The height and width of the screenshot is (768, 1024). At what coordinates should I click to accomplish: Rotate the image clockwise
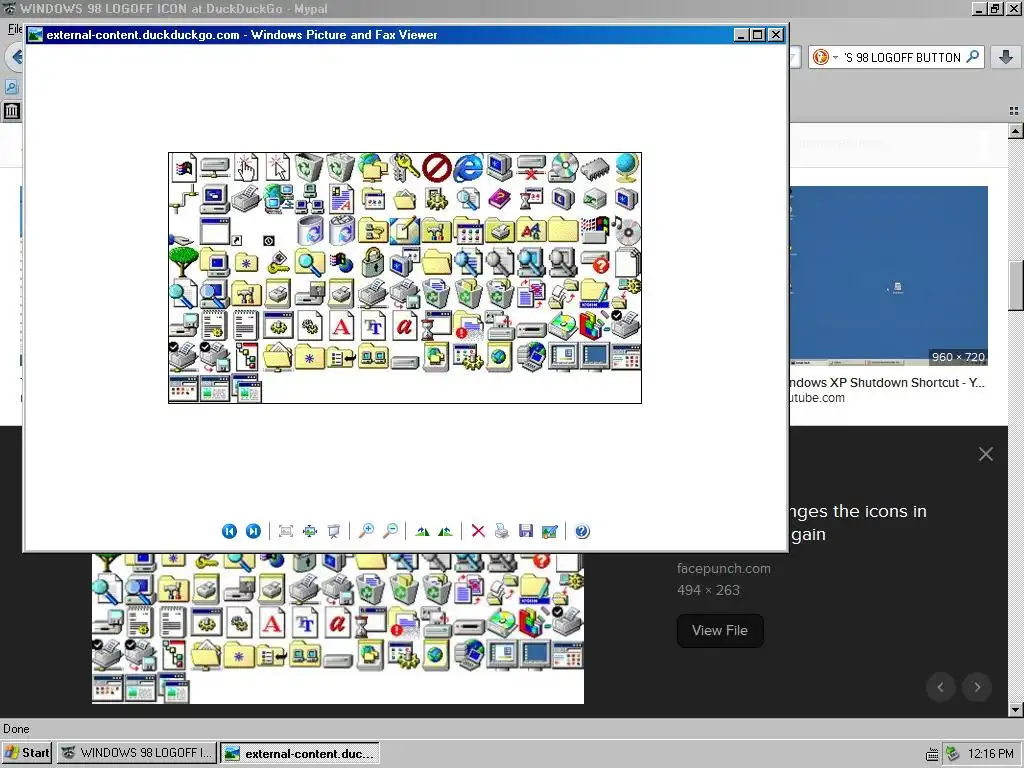[x=423, y=531]
